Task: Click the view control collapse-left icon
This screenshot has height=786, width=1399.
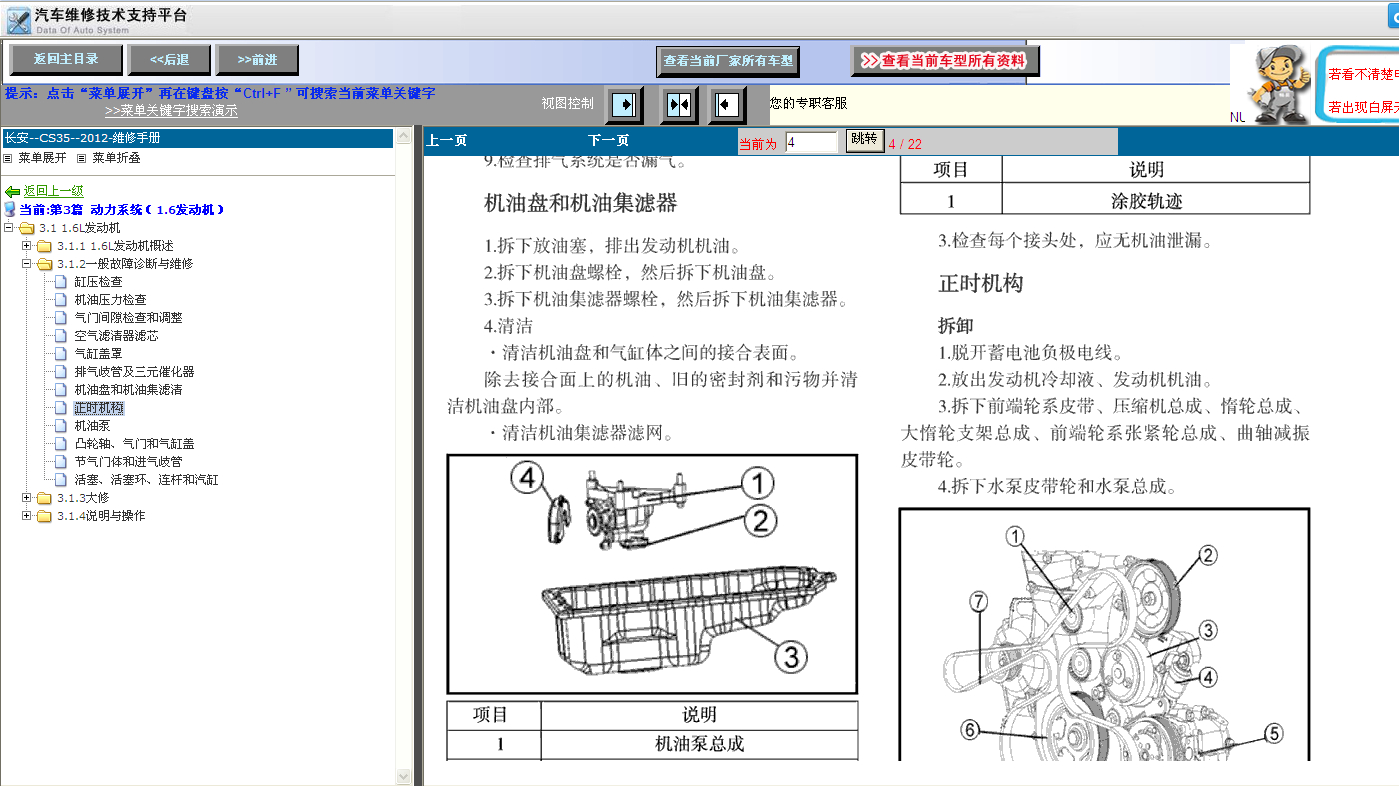Action: pyautogui.click(x=727, y=104)
